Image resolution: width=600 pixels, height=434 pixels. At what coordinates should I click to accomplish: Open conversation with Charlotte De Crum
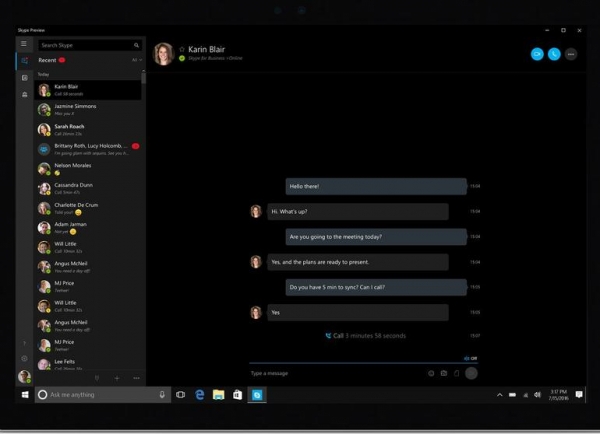pyautogui.click(x=88, y=208)
